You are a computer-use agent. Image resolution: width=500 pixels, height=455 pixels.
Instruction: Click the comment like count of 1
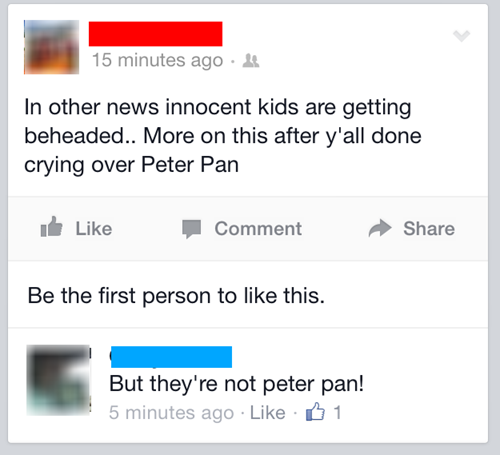pyautogui.click(x=337, y=412)
